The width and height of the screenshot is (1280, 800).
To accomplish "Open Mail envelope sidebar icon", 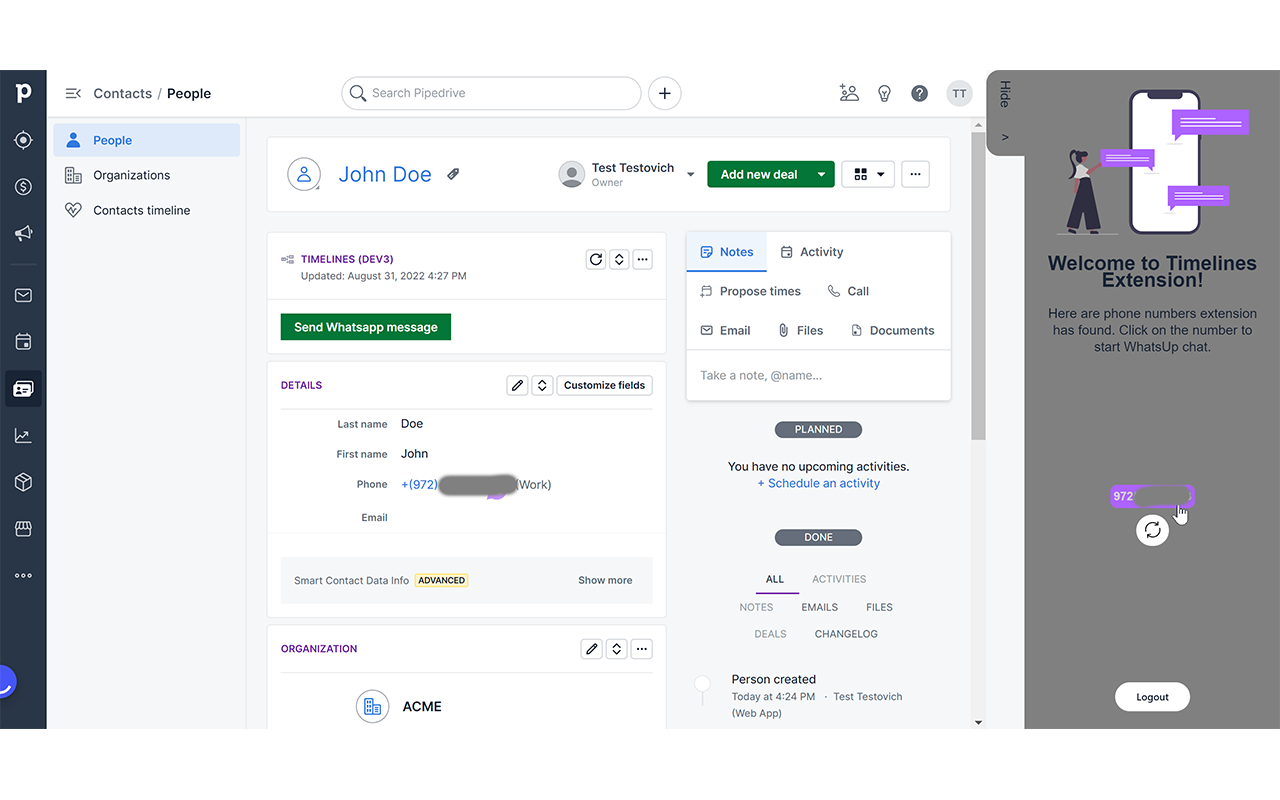I will 23,295.
